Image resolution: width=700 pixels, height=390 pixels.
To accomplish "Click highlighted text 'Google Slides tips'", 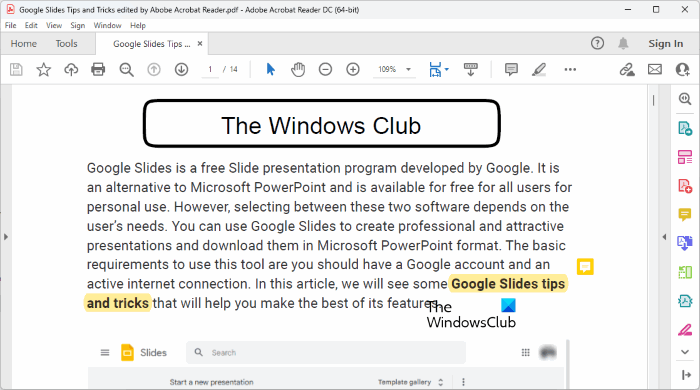I will (x=508, y=284).
